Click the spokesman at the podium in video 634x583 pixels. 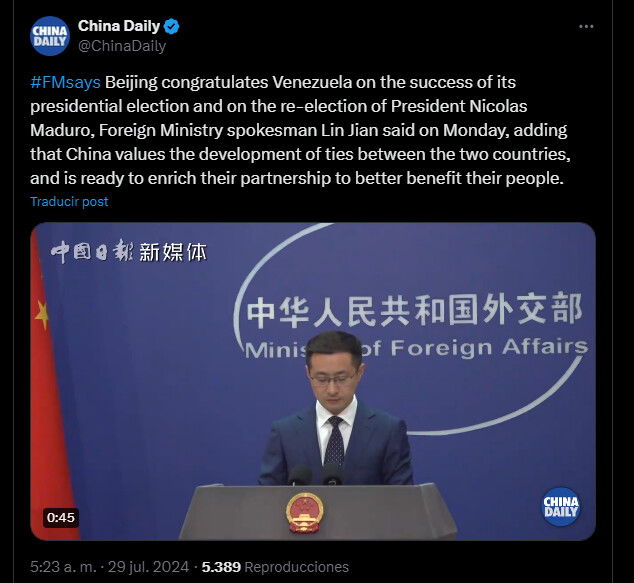335,408
